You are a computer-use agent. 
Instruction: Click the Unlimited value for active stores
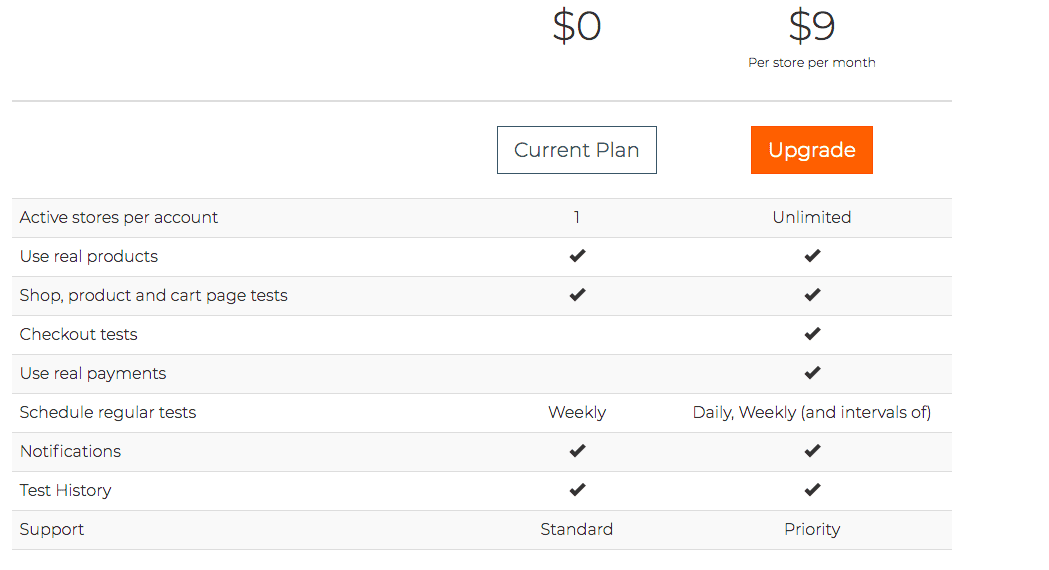click(x=812, y=217)
